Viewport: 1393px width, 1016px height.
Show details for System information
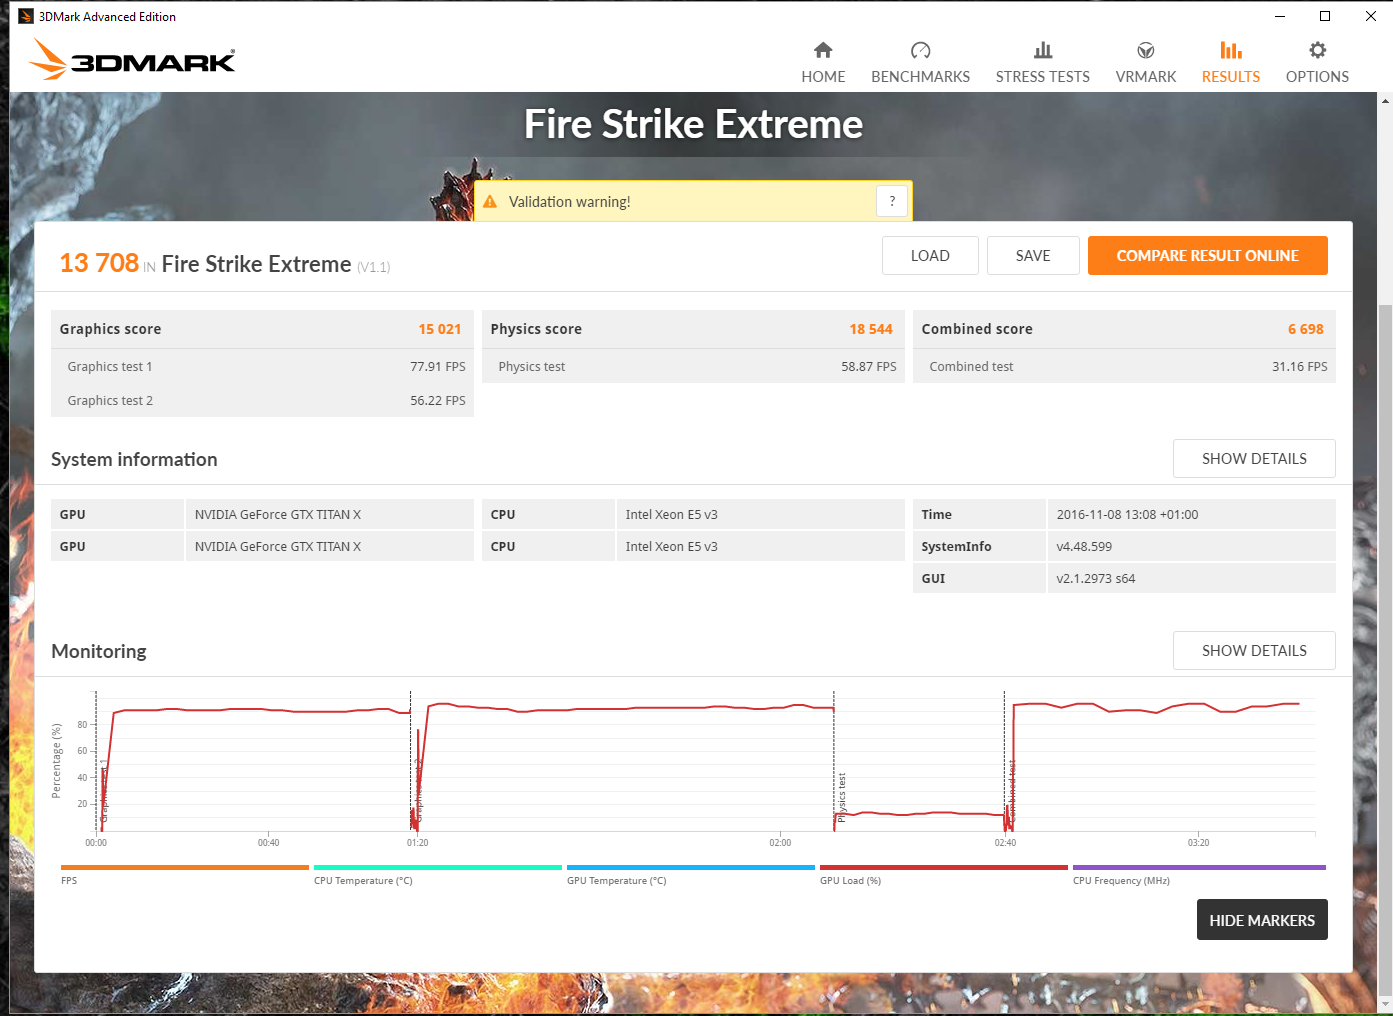click(1254, 458)
